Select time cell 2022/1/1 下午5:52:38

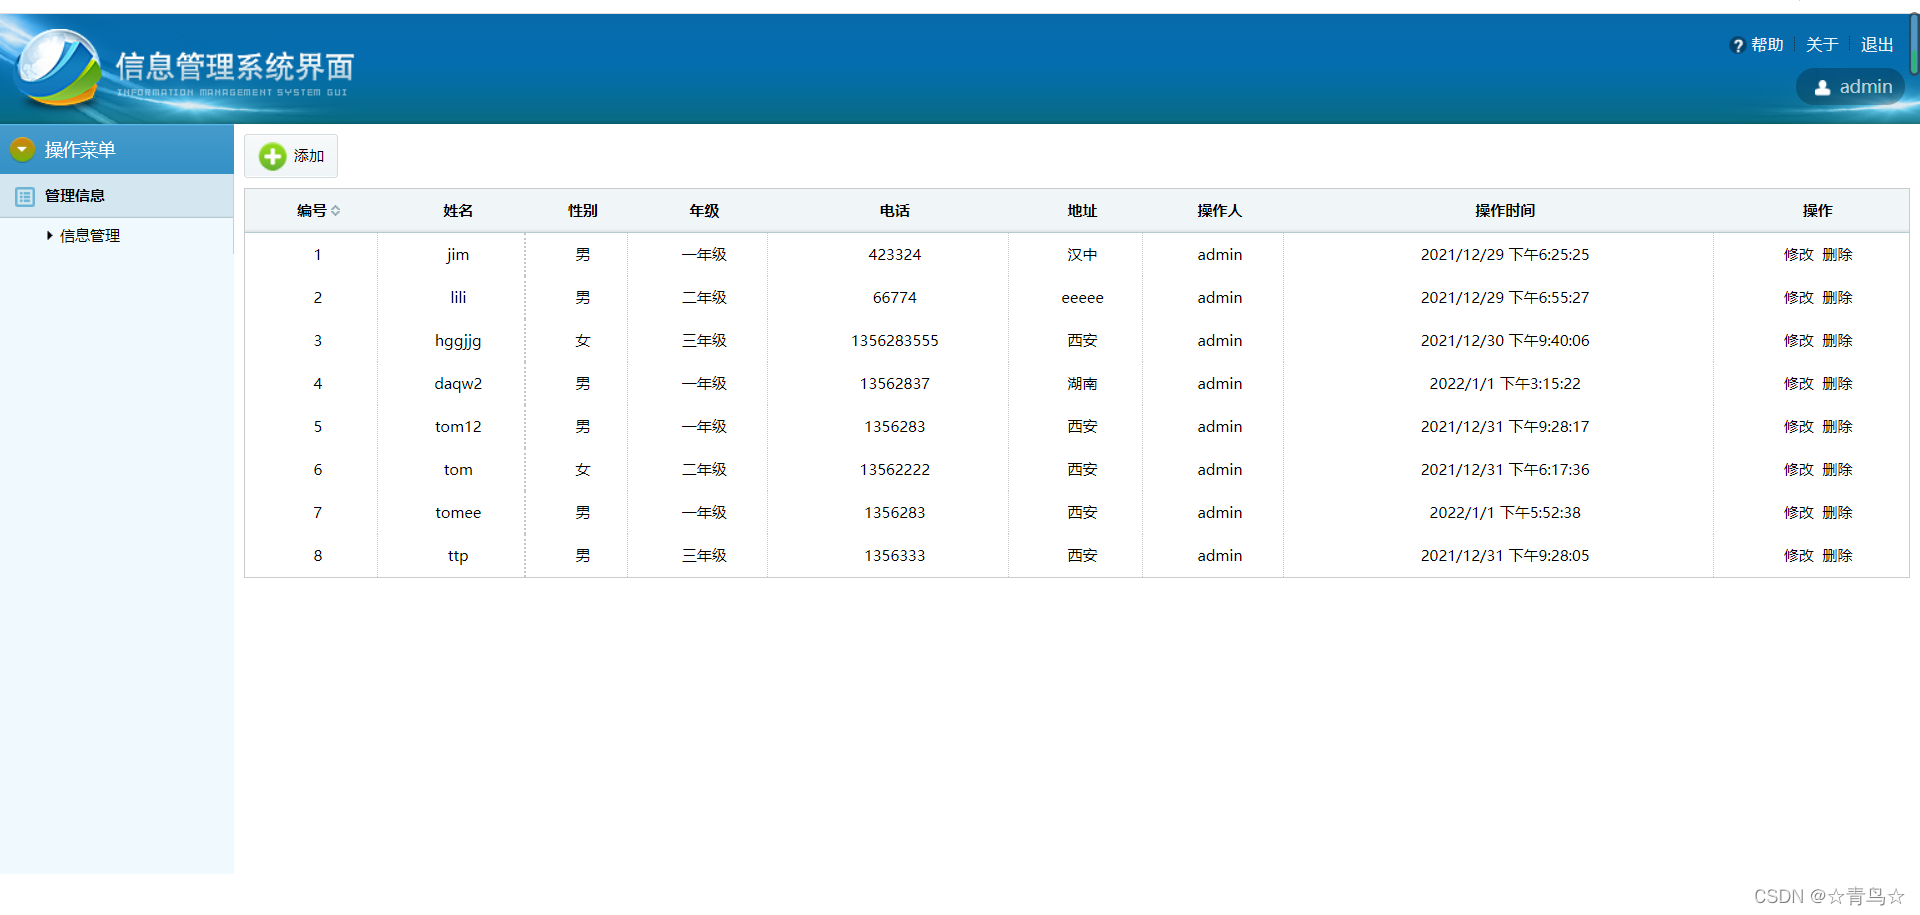pyautogui.click(x=1504, y=513)
